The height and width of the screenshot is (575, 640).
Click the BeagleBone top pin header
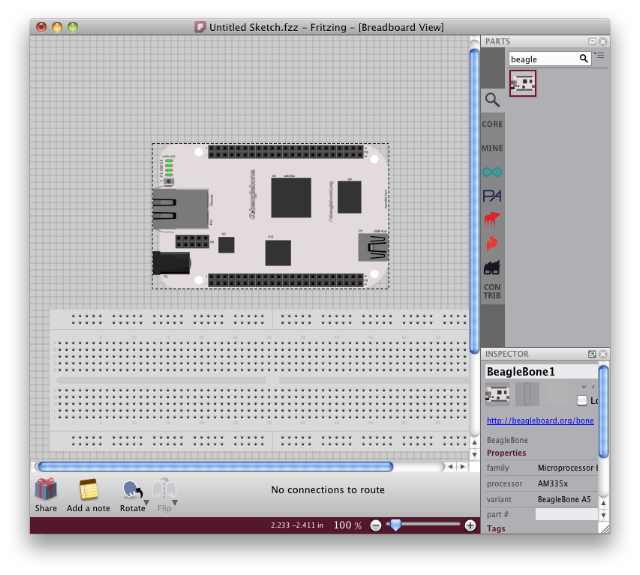point(286,151)
